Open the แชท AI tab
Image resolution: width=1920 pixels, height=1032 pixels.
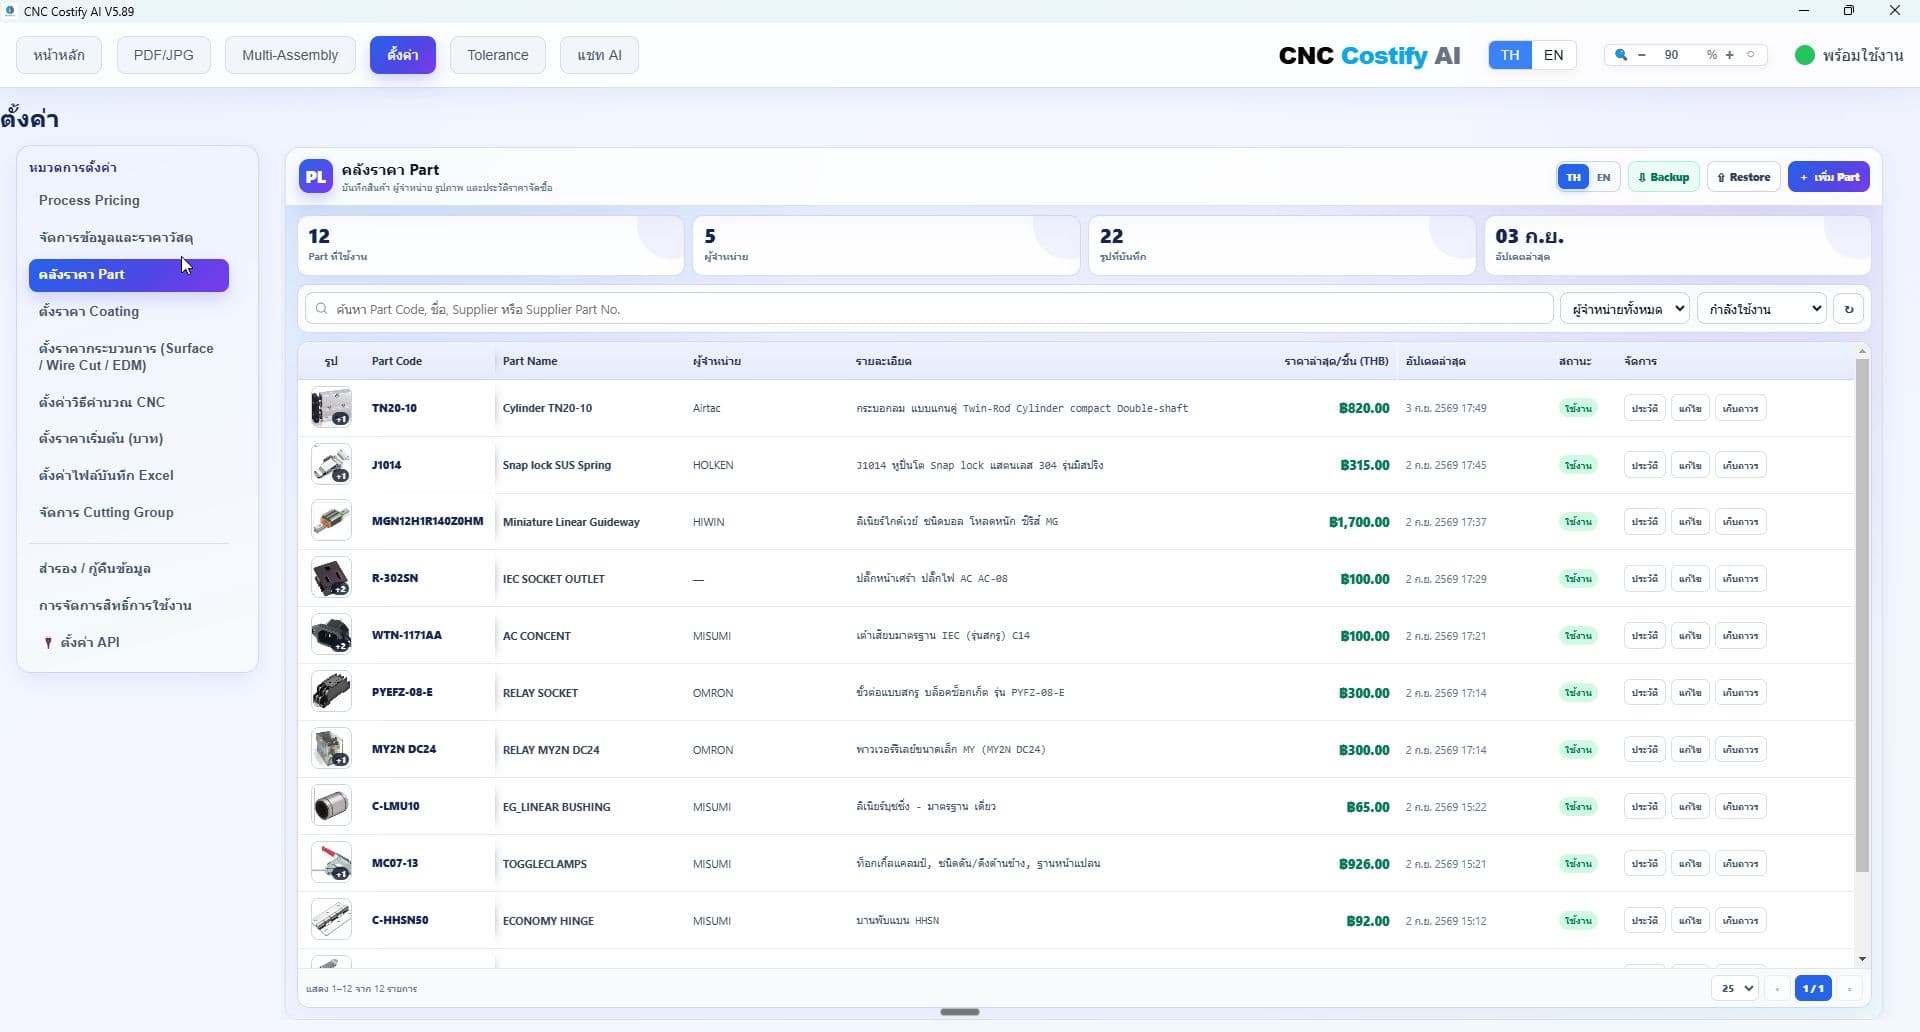coord(599,55)
